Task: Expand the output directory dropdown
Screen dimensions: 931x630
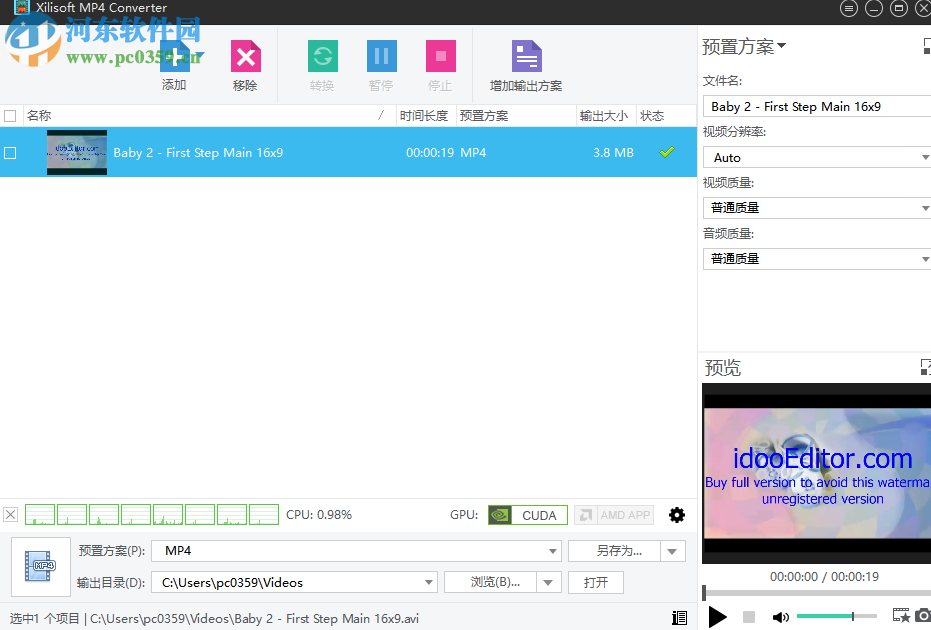Action: point(428,582)
